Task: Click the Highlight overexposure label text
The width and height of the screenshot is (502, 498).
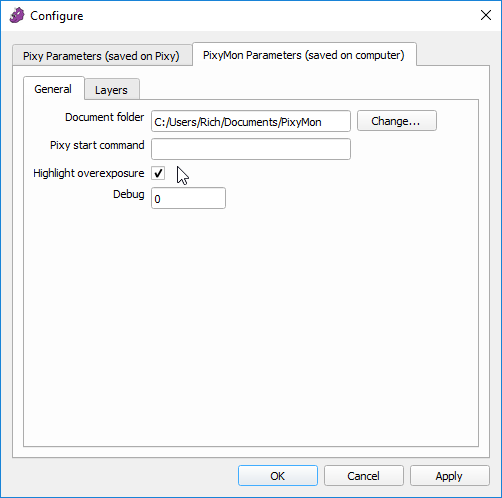Action: [x=89, y=173]
